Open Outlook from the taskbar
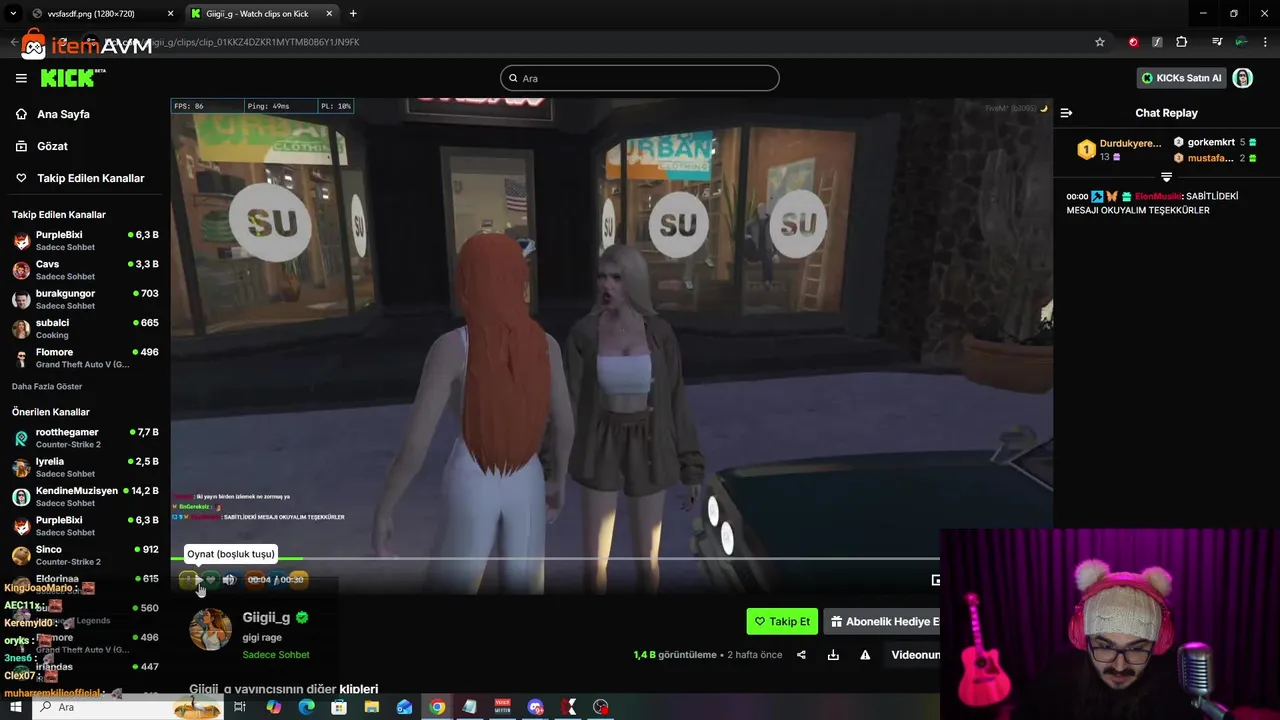 [x=404, y=707]
